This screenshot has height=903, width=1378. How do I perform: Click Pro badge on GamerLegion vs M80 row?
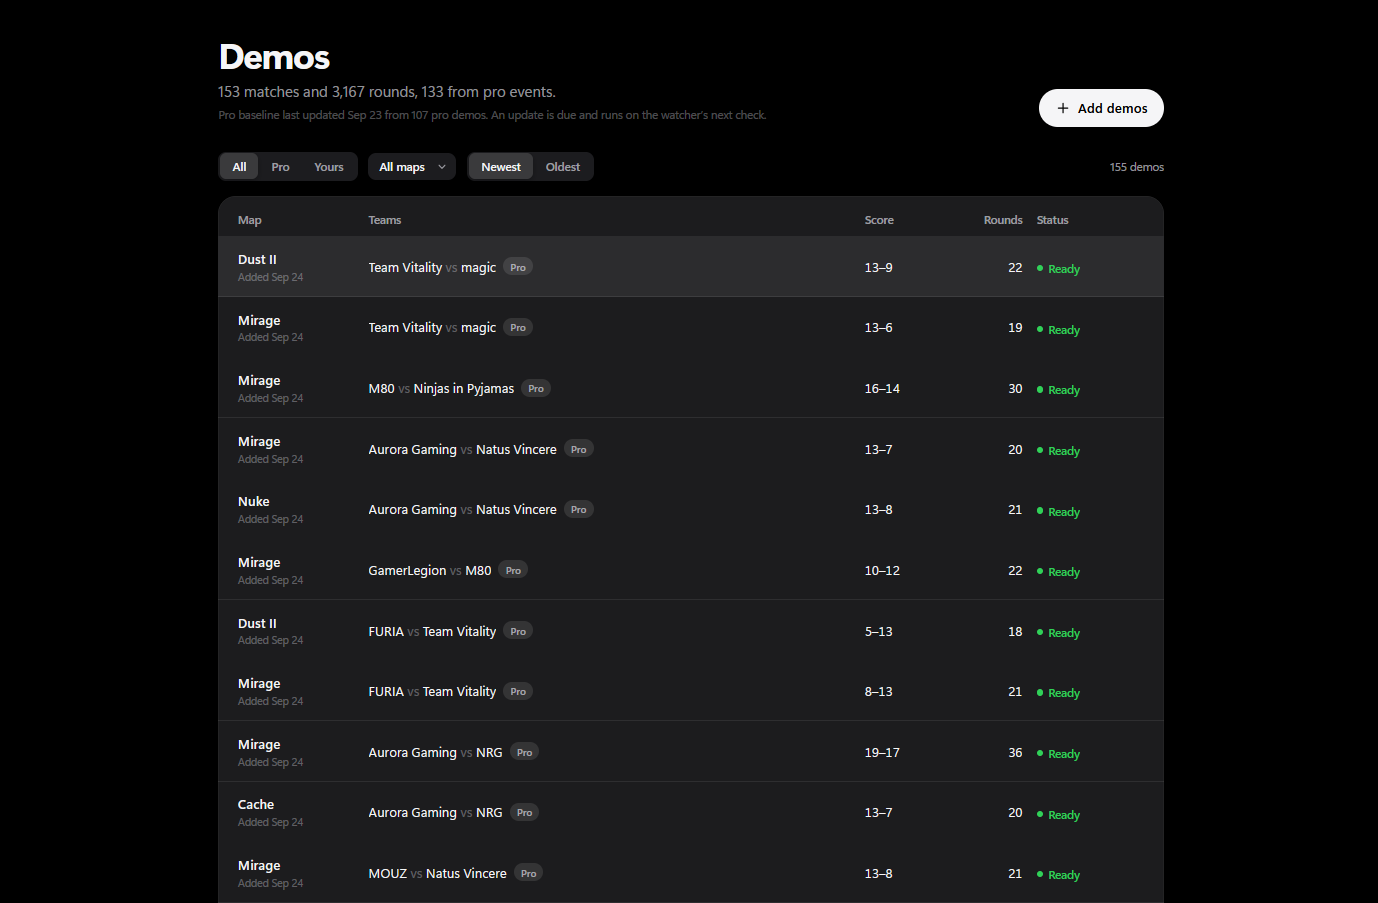pyautogui.click(x=513, y=570)
